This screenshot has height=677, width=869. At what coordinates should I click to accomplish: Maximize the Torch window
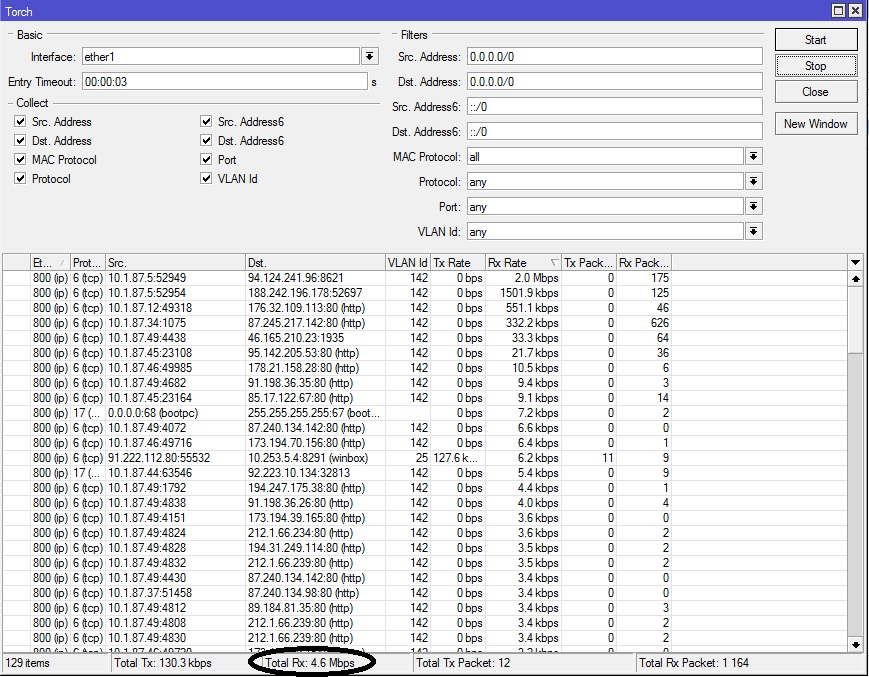coord(839,11)
